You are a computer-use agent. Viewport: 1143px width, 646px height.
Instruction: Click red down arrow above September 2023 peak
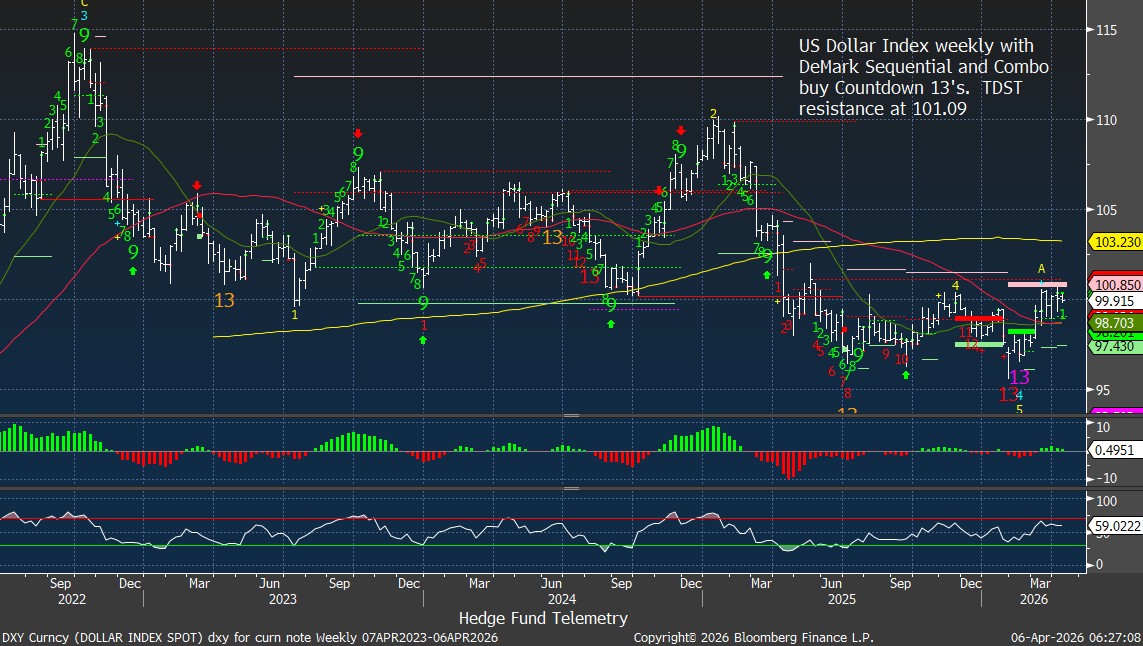pyautogui.click(x=358, y=133)
